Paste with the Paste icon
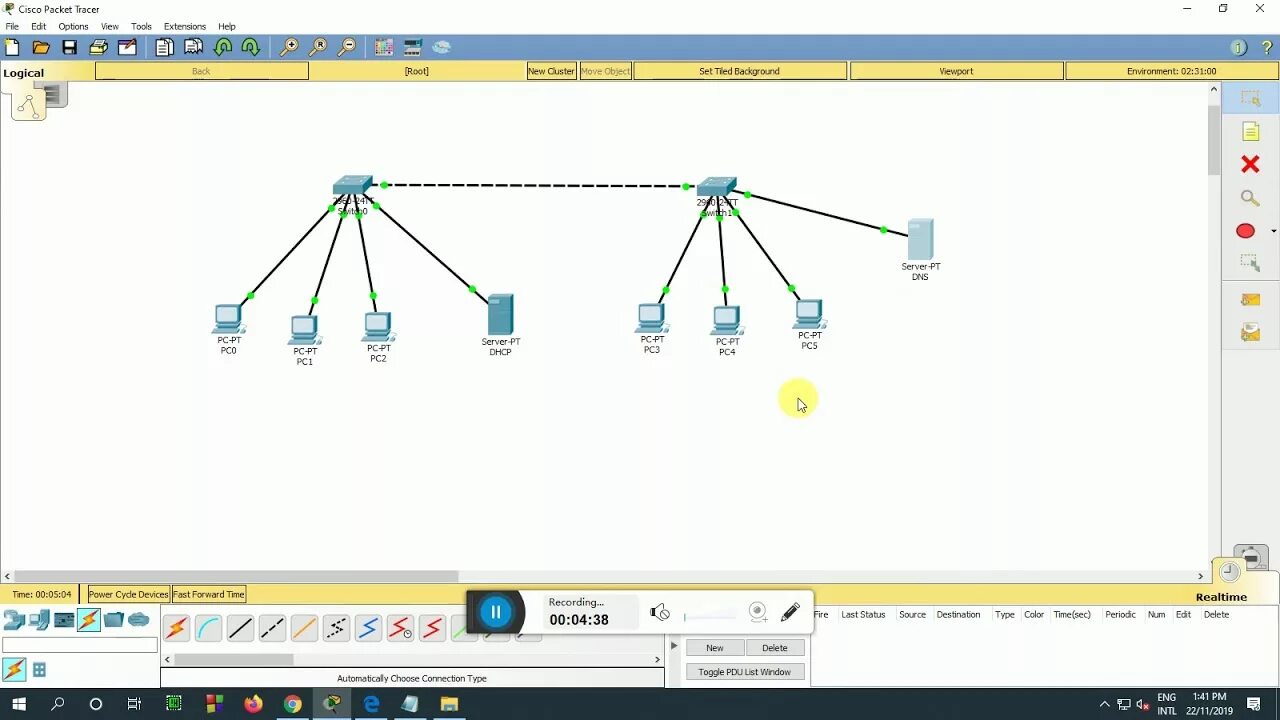 click(193, 47)
